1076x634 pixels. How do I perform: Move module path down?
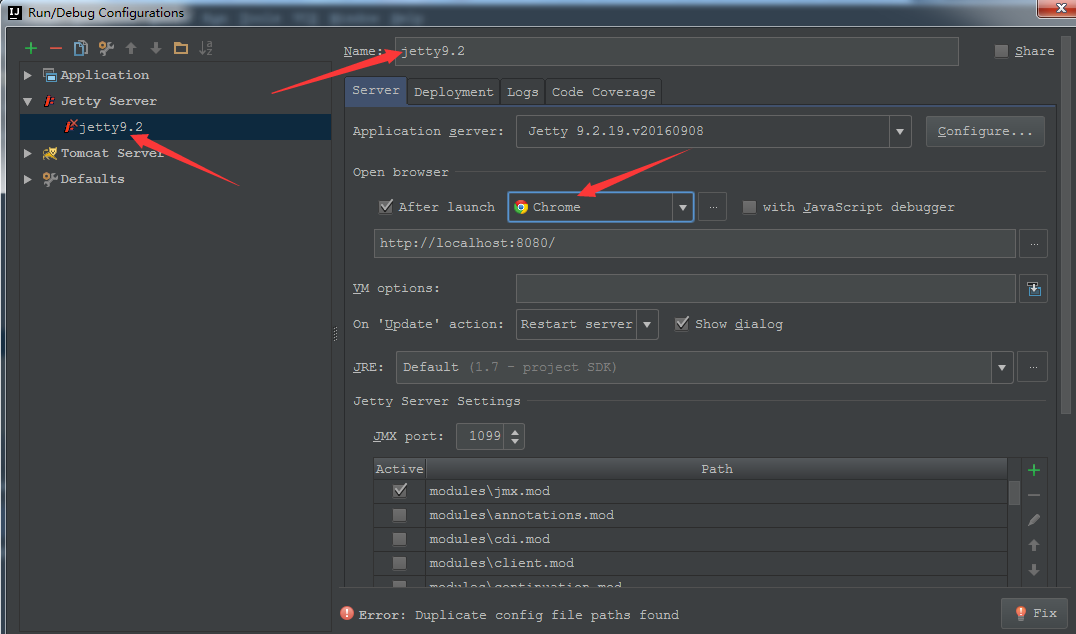[x=1033, y=570]
